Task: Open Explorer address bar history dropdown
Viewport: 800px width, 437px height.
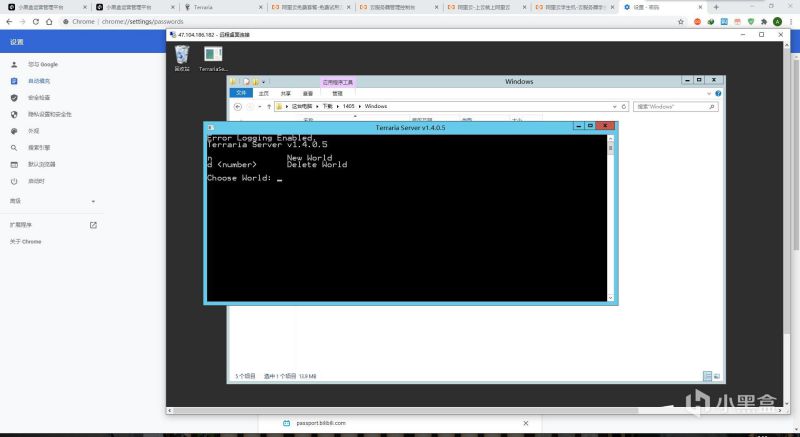Action: click(x=614, y=107)
